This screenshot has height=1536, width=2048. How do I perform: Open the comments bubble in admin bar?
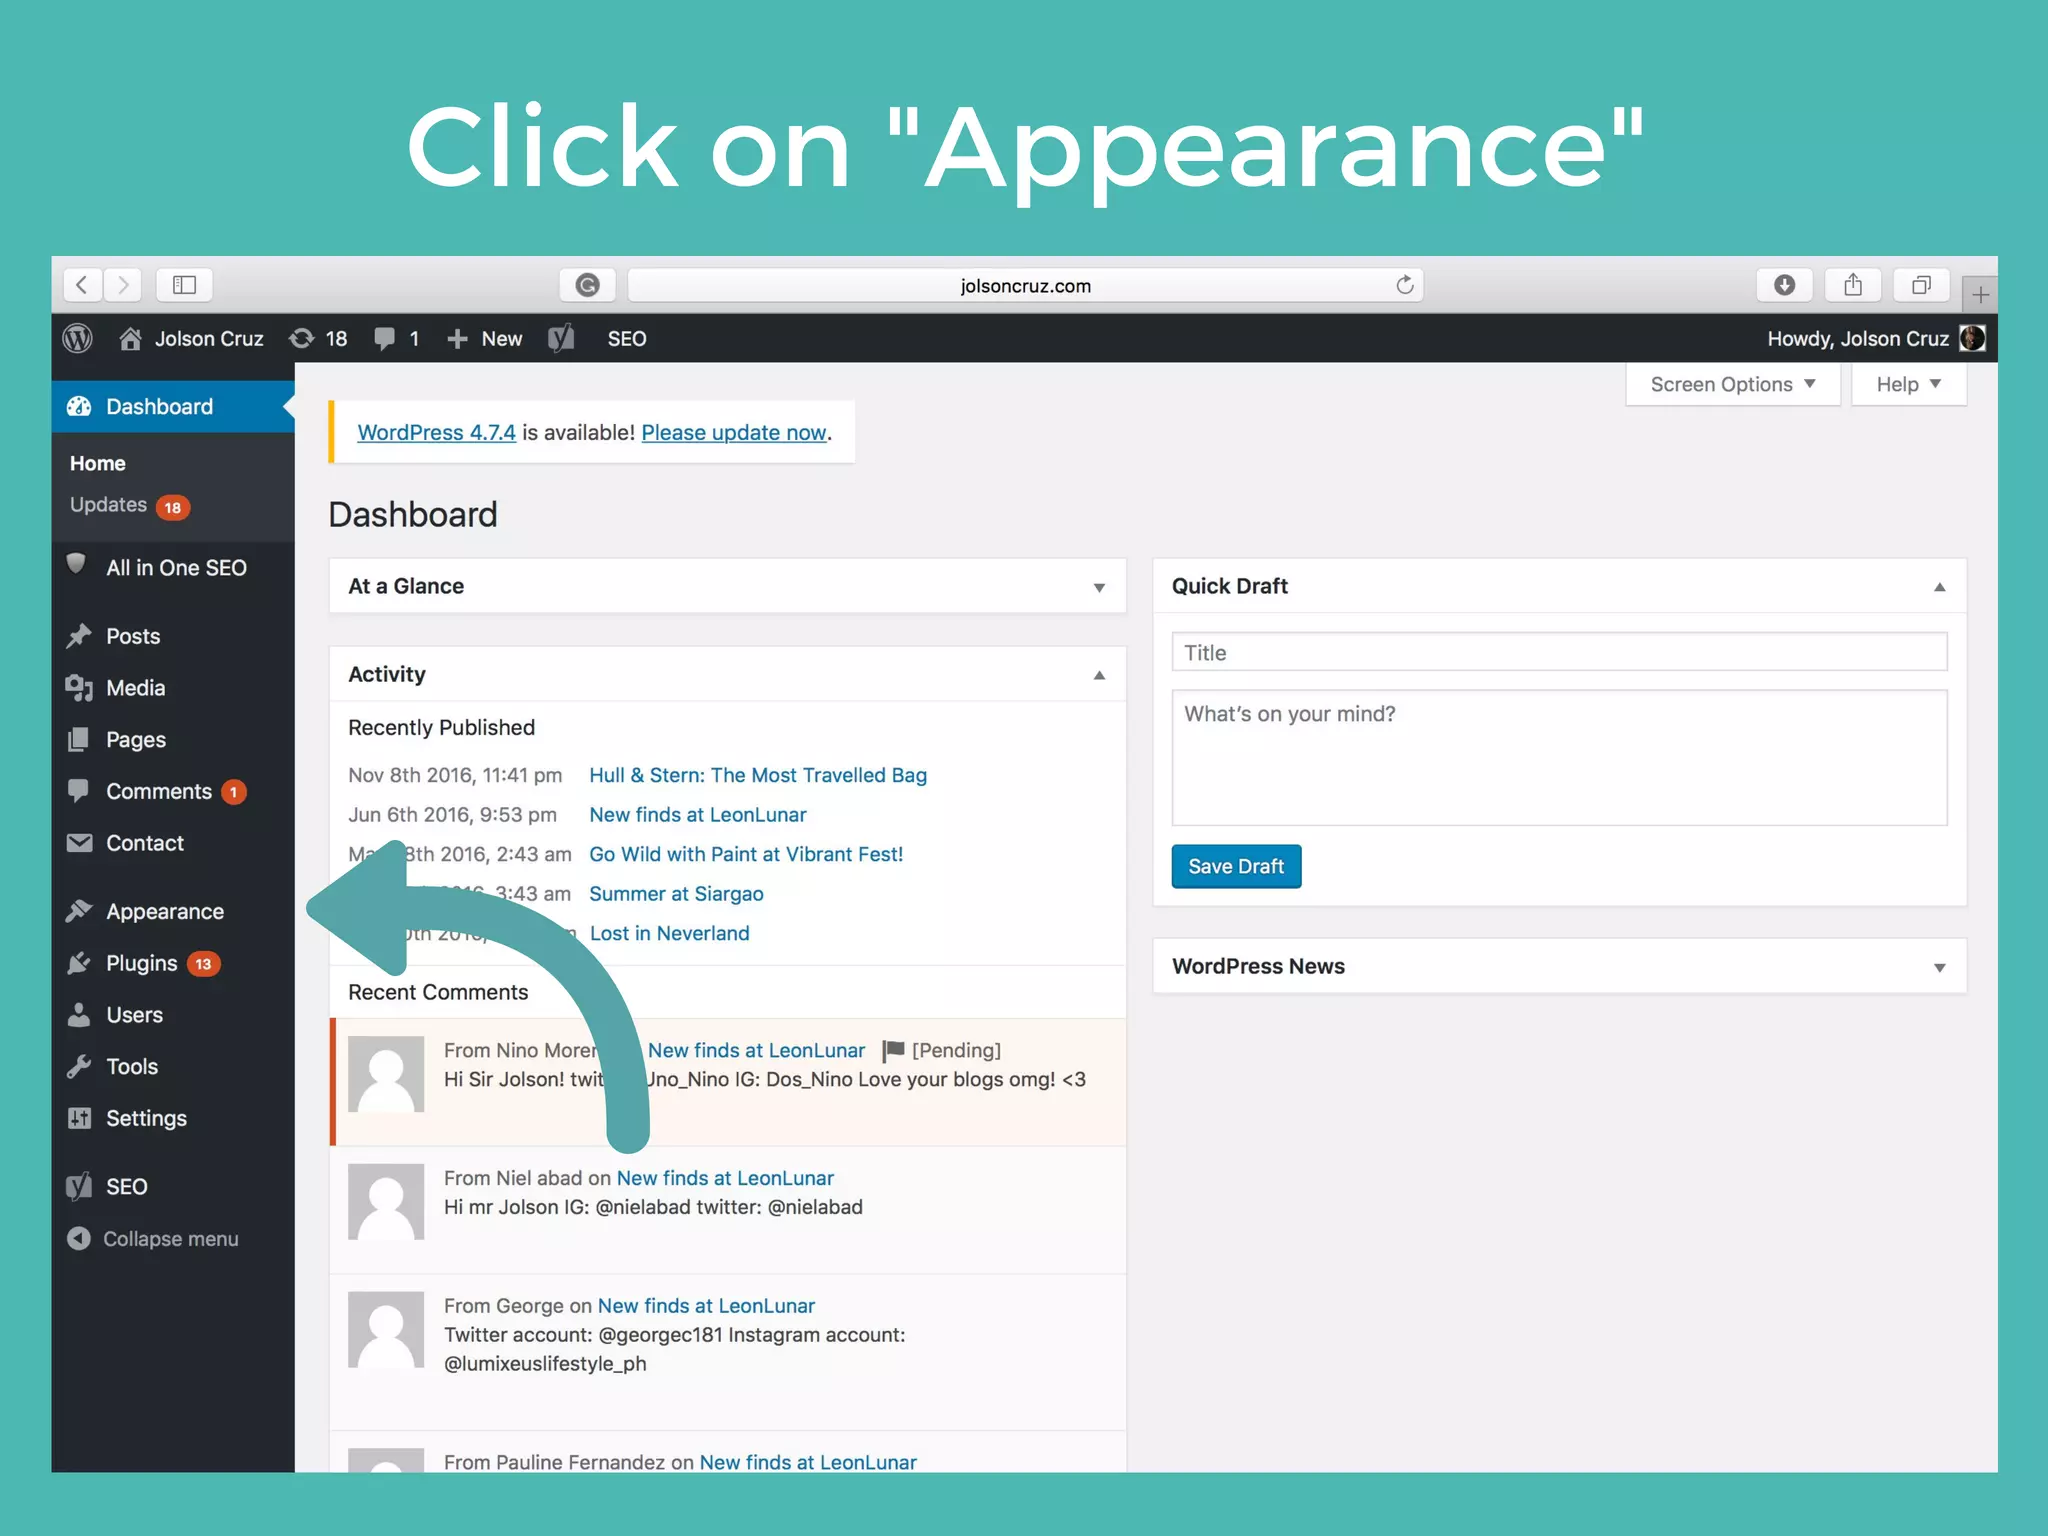pos(396,338)
